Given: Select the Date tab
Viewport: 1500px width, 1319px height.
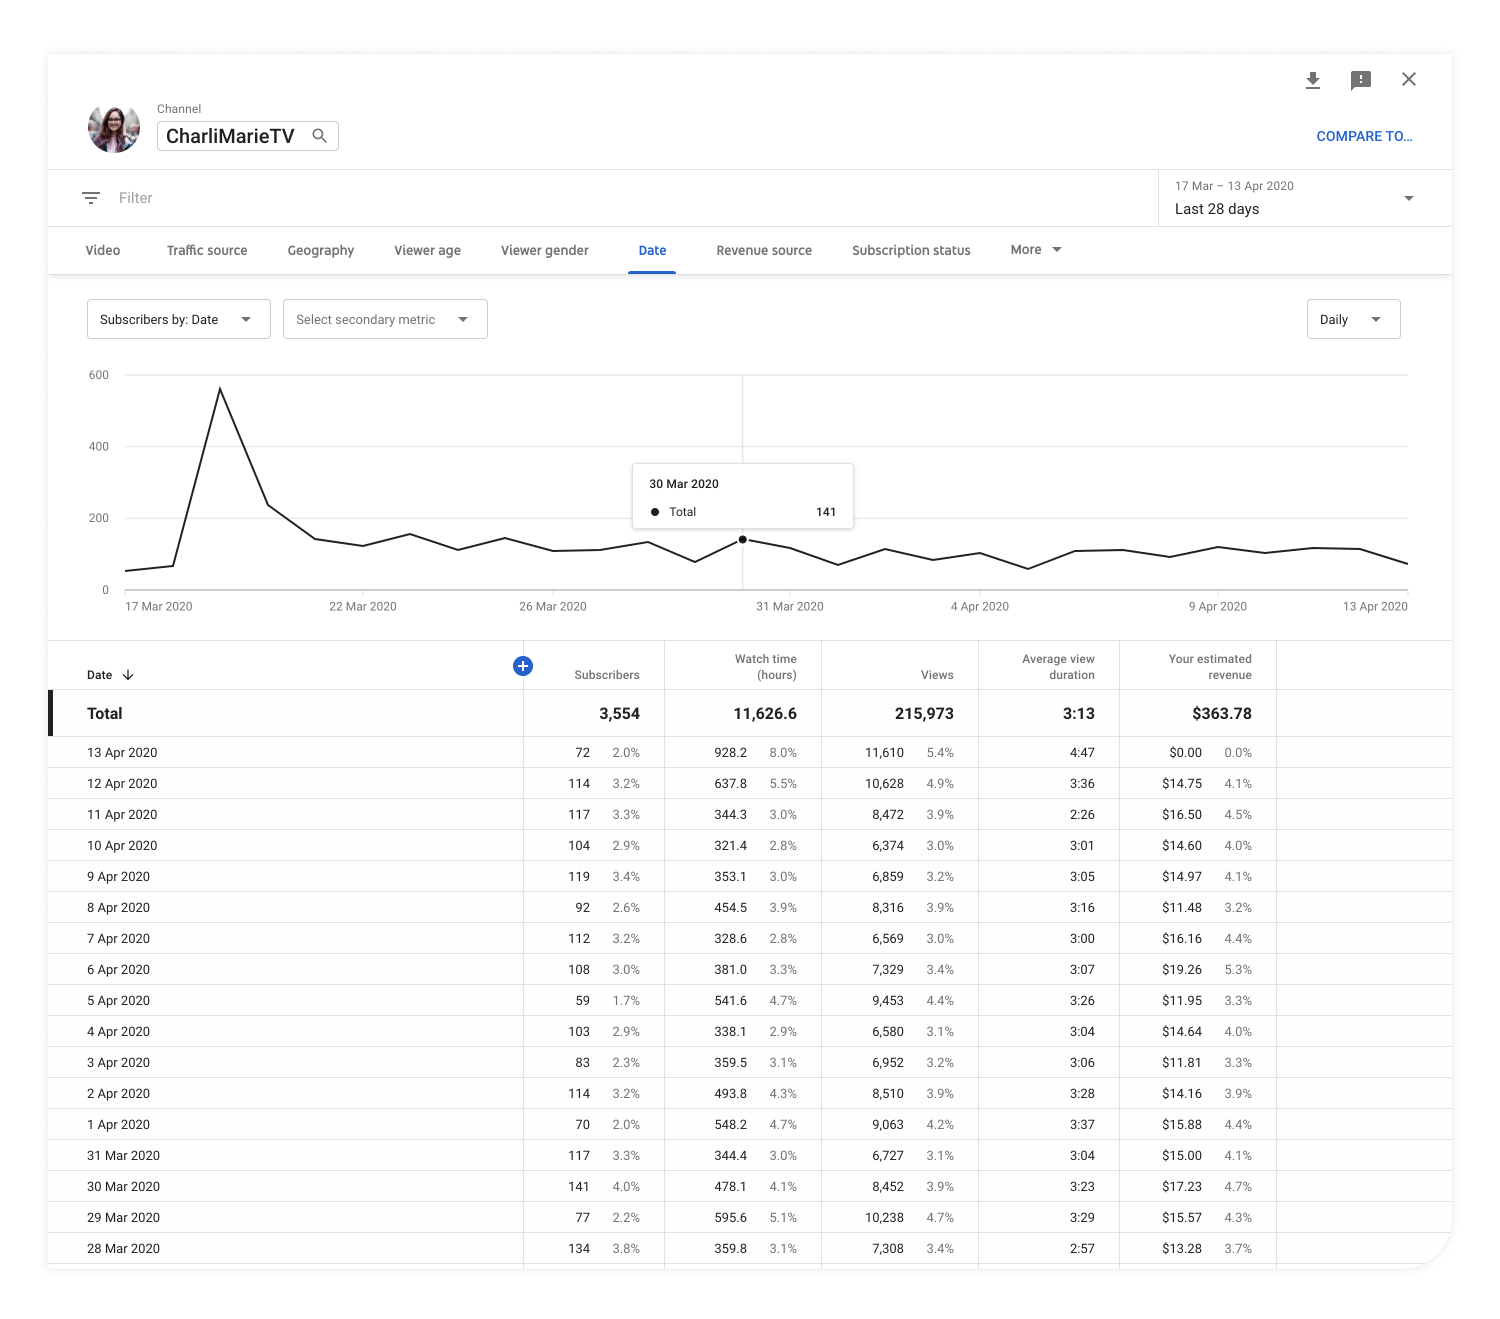Looking at the screenshot, I should [x=652, y=250].
